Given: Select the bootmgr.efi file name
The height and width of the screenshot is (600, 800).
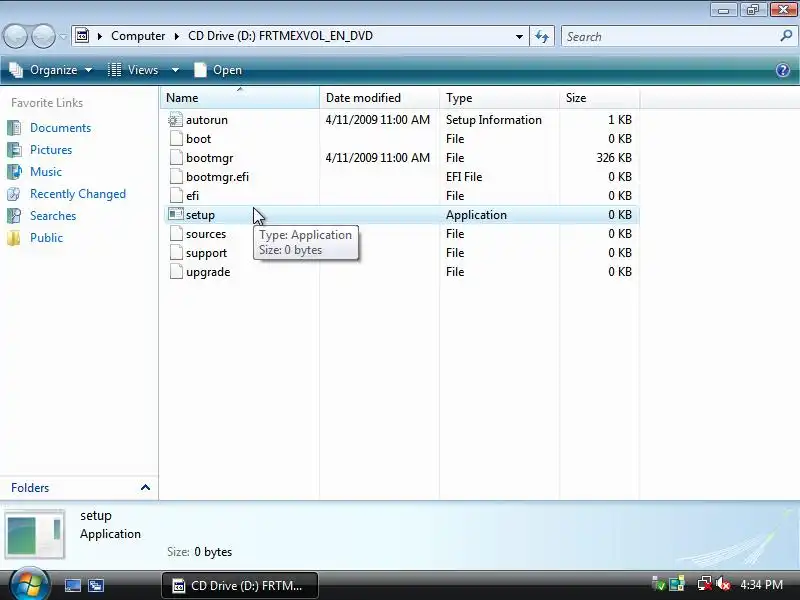Looking at the screenshot, I should tap(217, 177).
